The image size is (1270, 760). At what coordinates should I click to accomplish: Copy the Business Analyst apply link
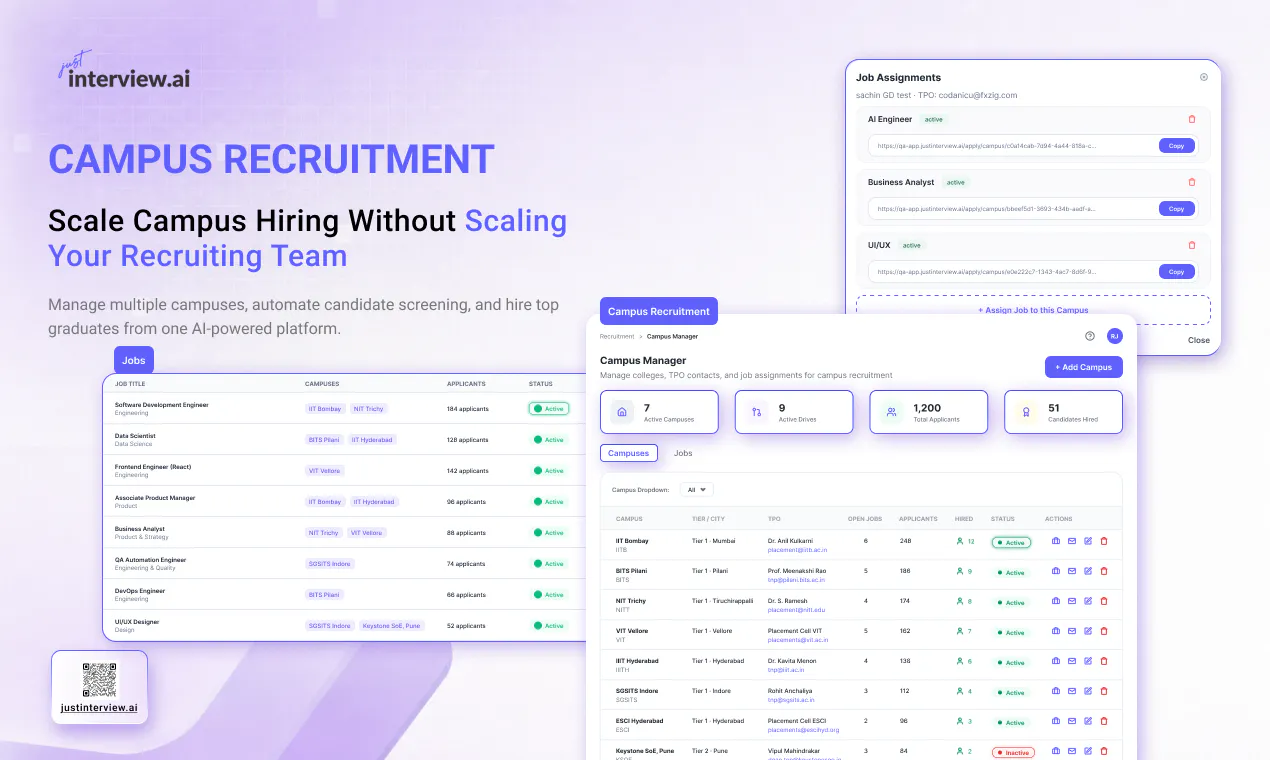click(x=1176, y=209)
